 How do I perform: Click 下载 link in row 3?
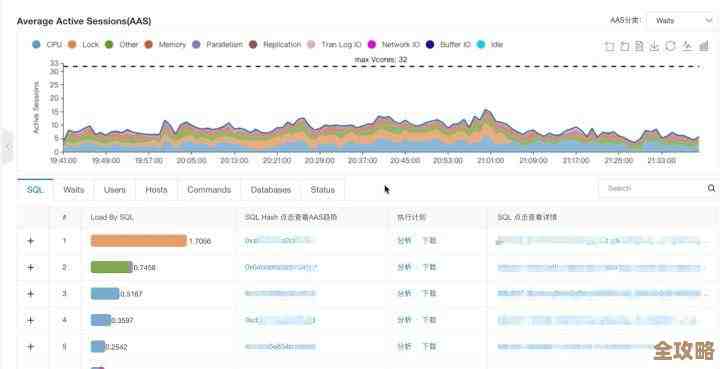pos(429,293)
